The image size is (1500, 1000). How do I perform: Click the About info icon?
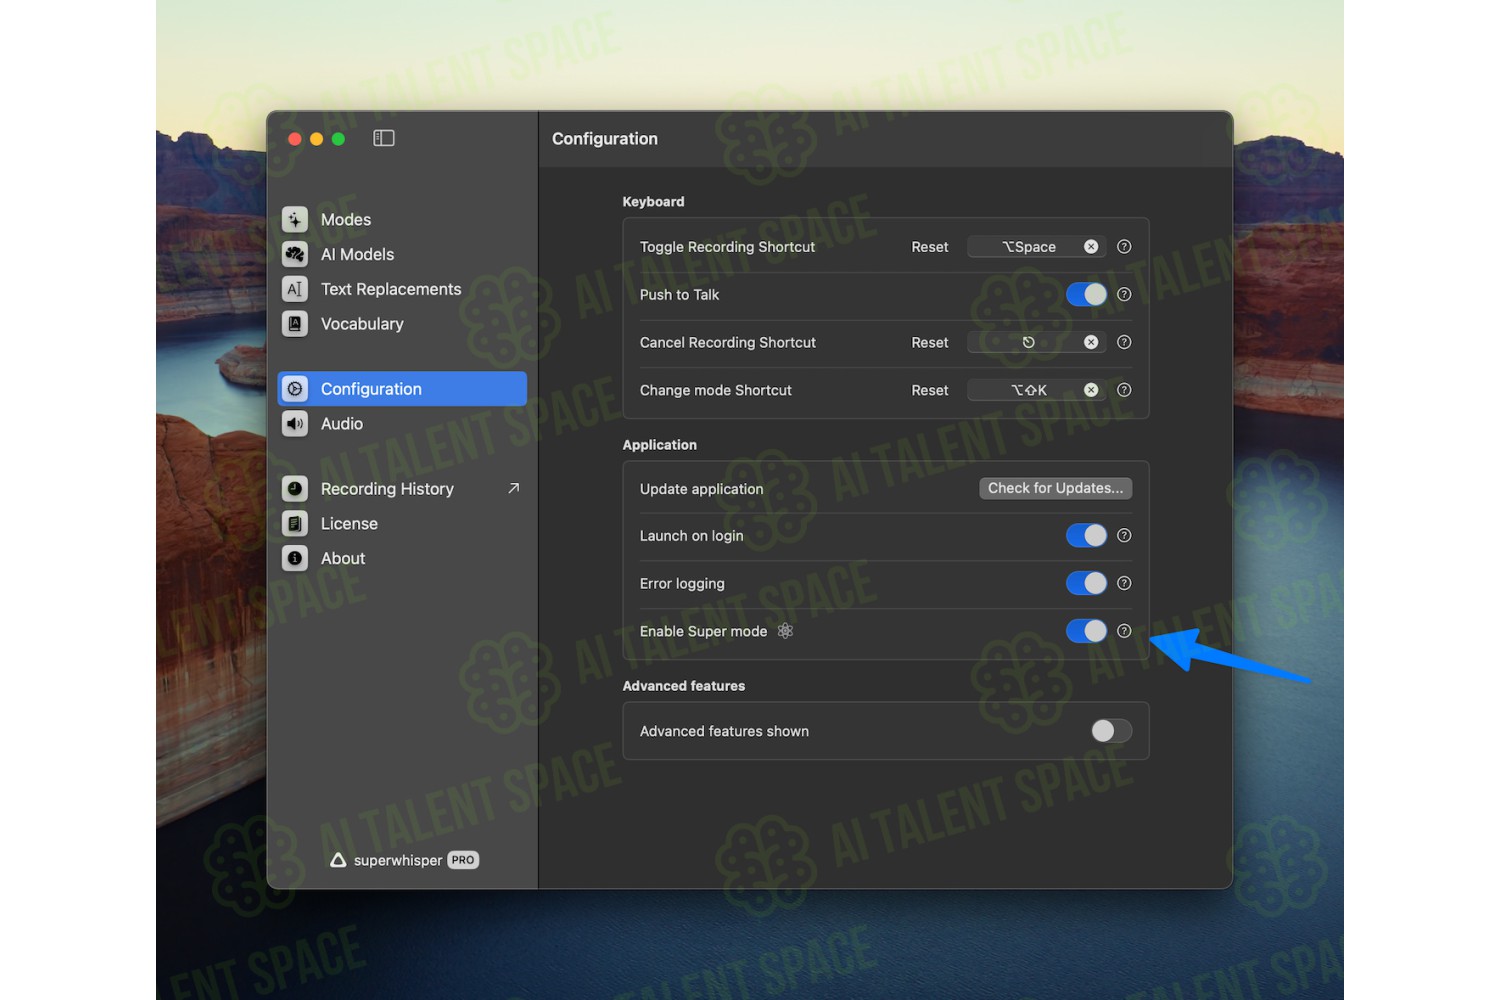tap(295, 559)
